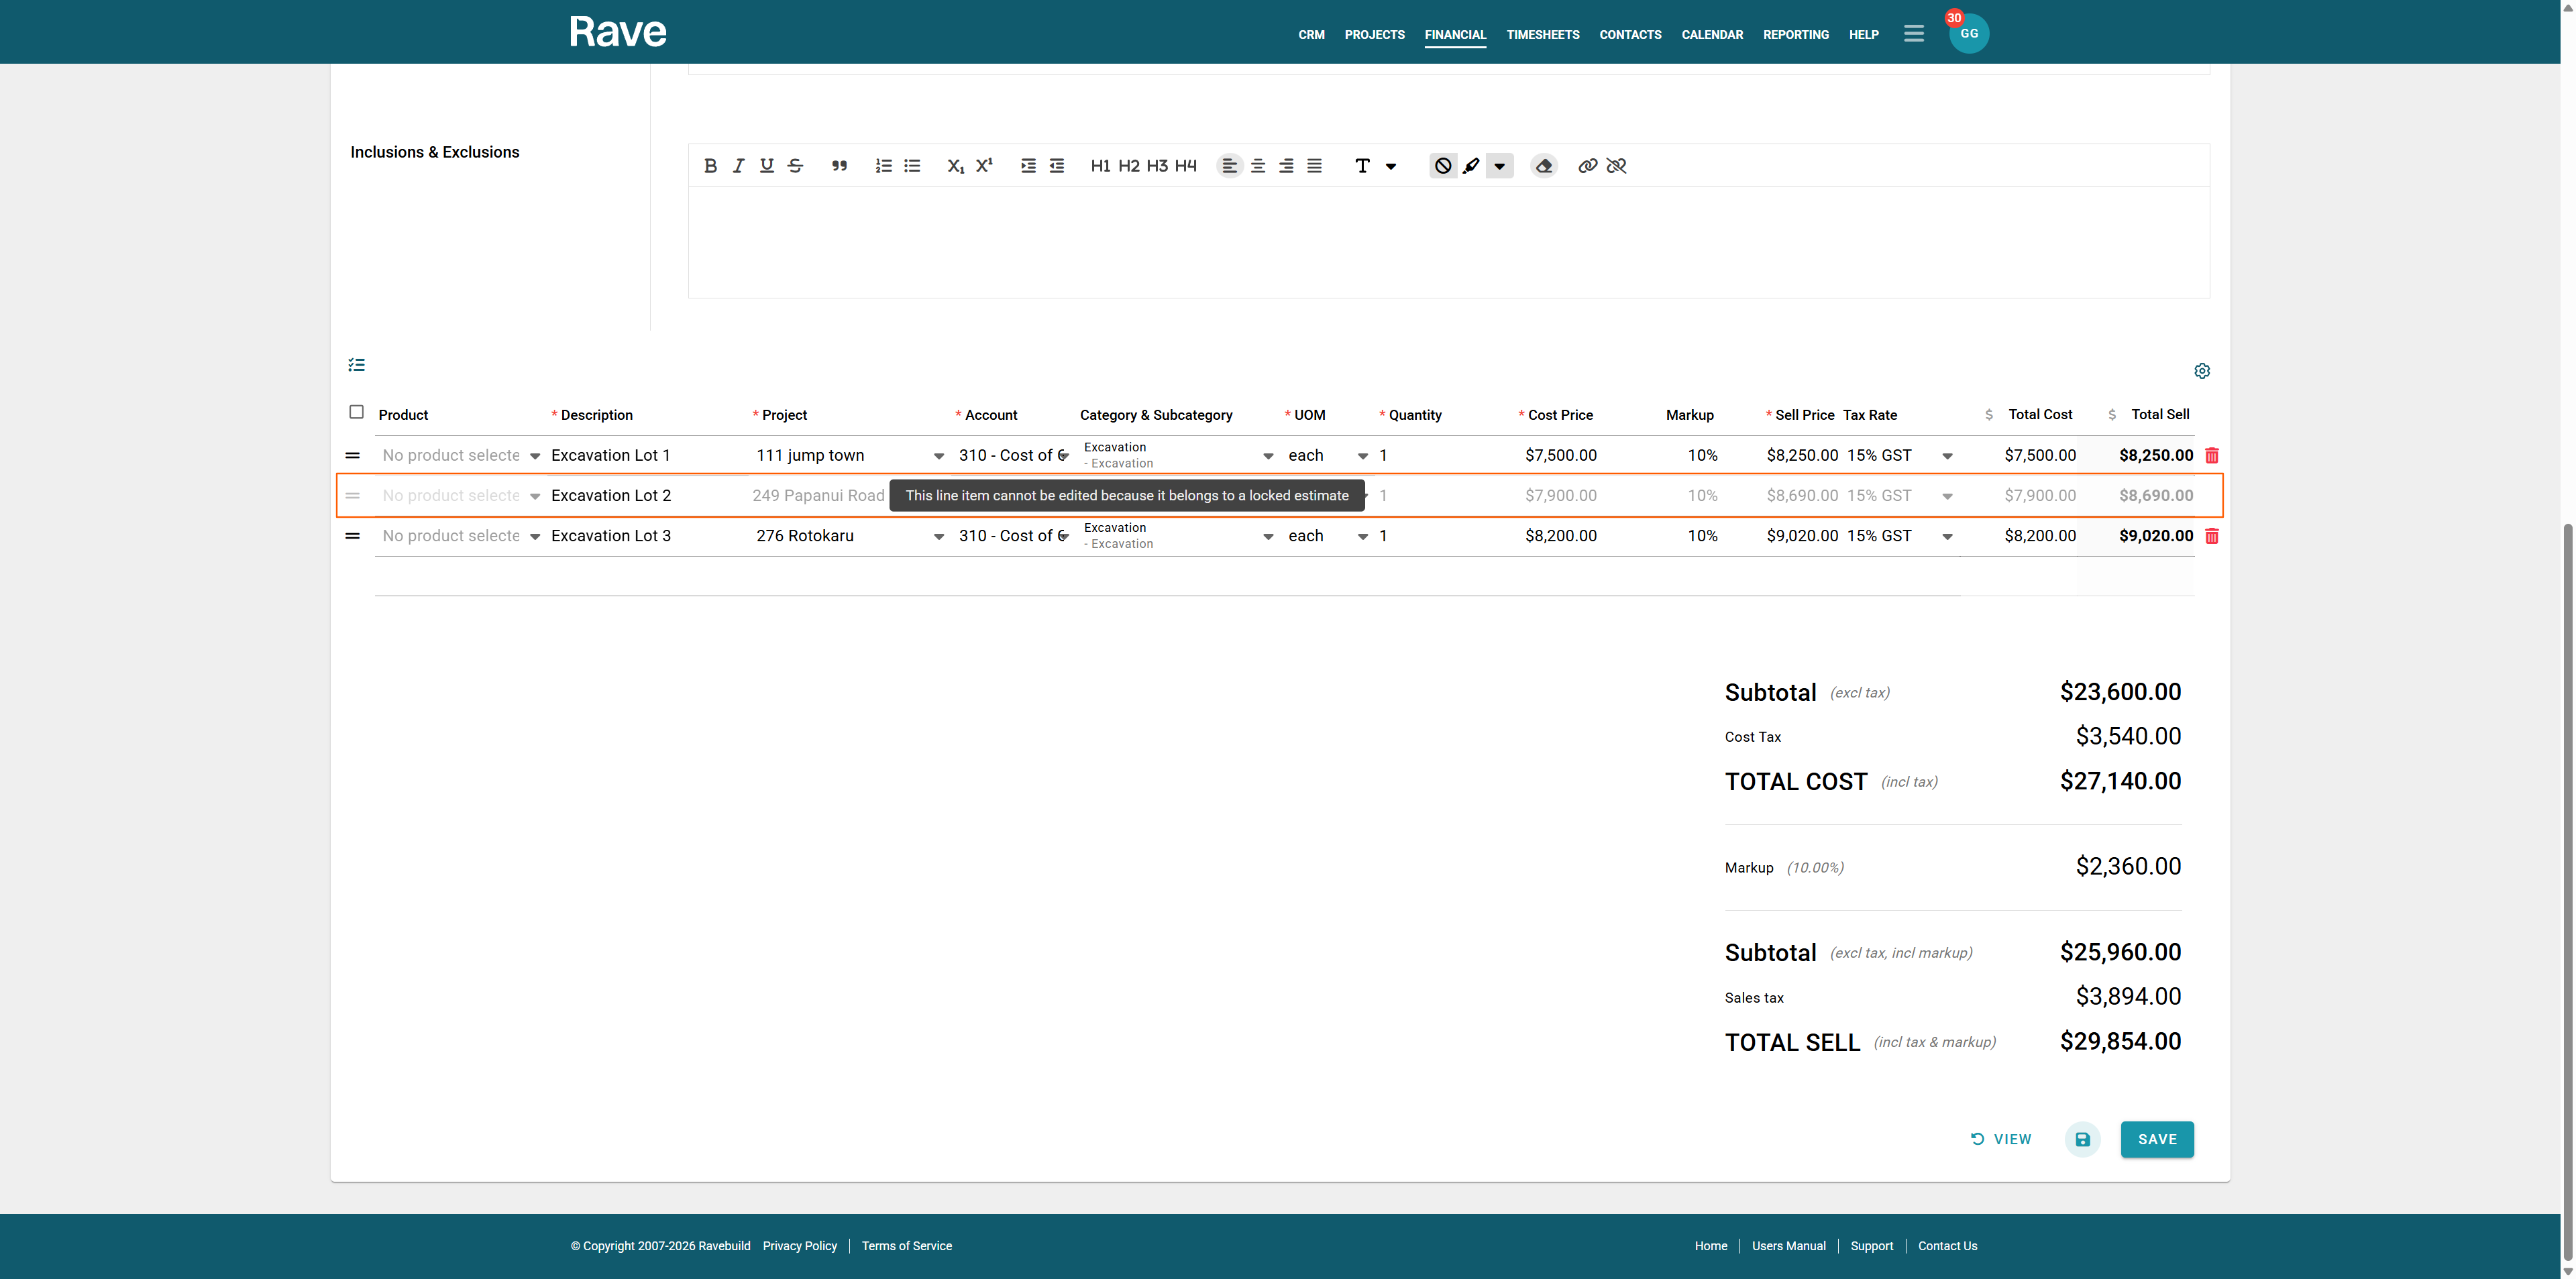Insert a hyperlink using link icon

pyautogui.click(x=1587, y=166)
